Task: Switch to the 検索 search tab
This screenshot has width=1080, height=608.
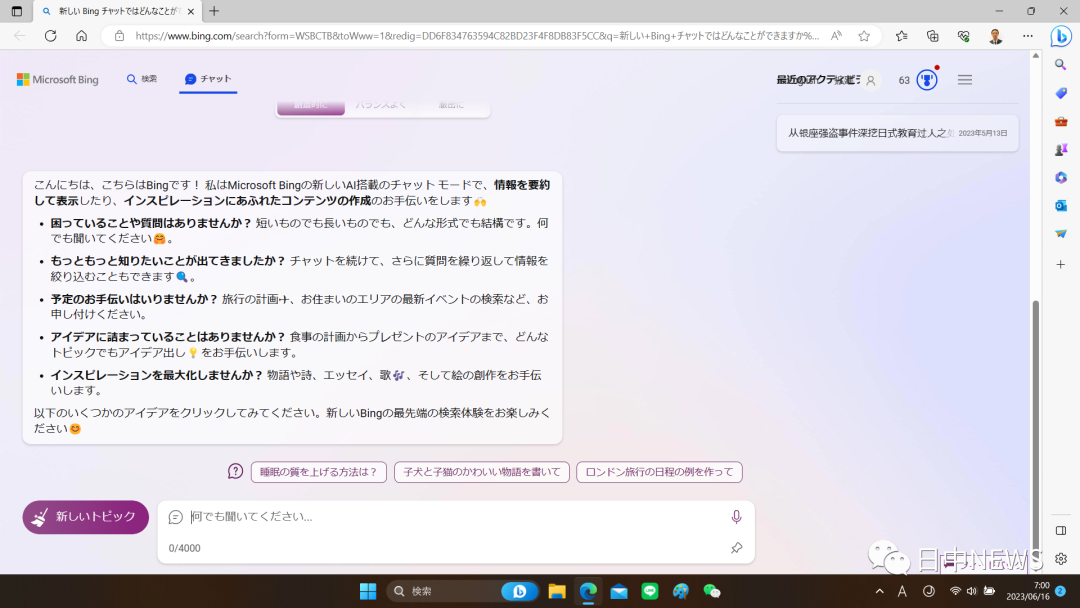Action: [142, 79]
